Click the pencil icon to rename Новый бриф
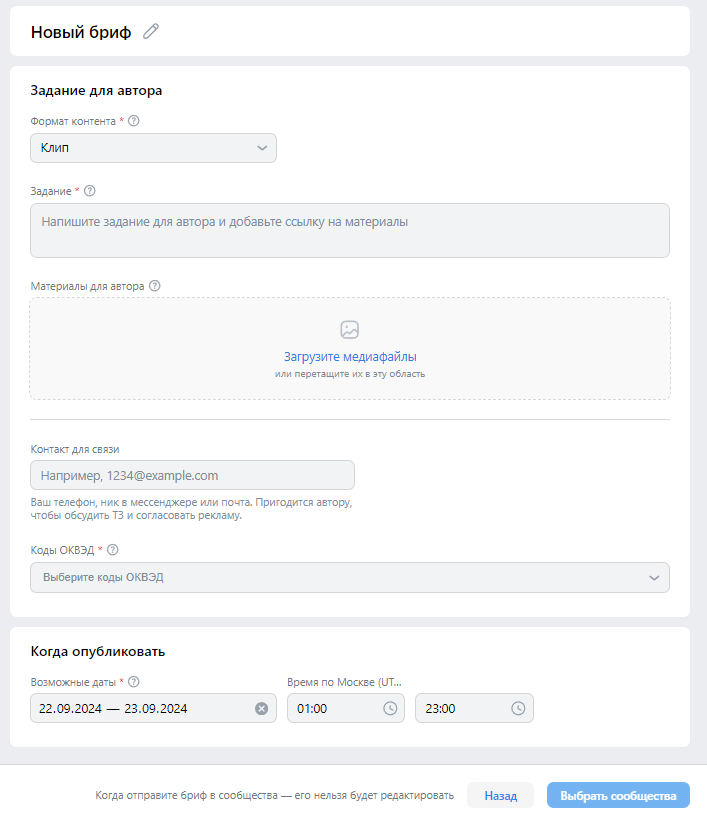Screen dimensions: 707x818 151,31
